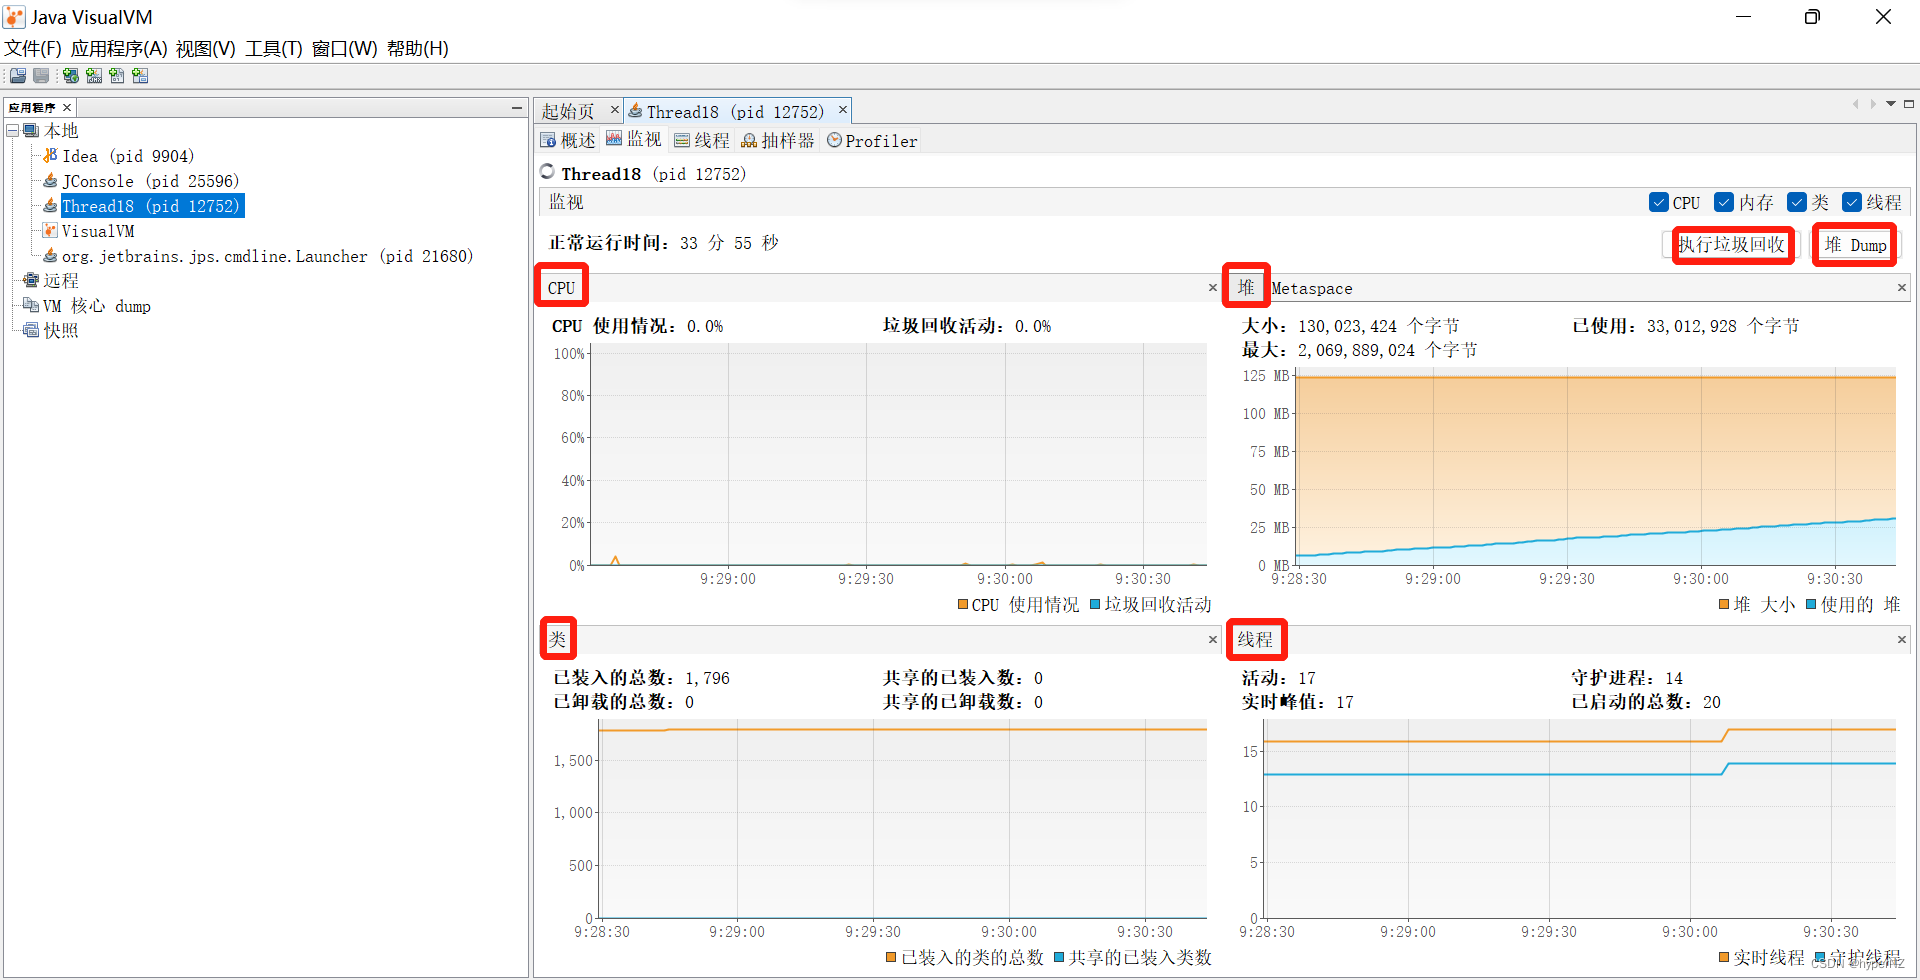The width and height of the screenshot is (1920, 980).
Task: Close the 应用程序 panel tab
Action: 67,108
